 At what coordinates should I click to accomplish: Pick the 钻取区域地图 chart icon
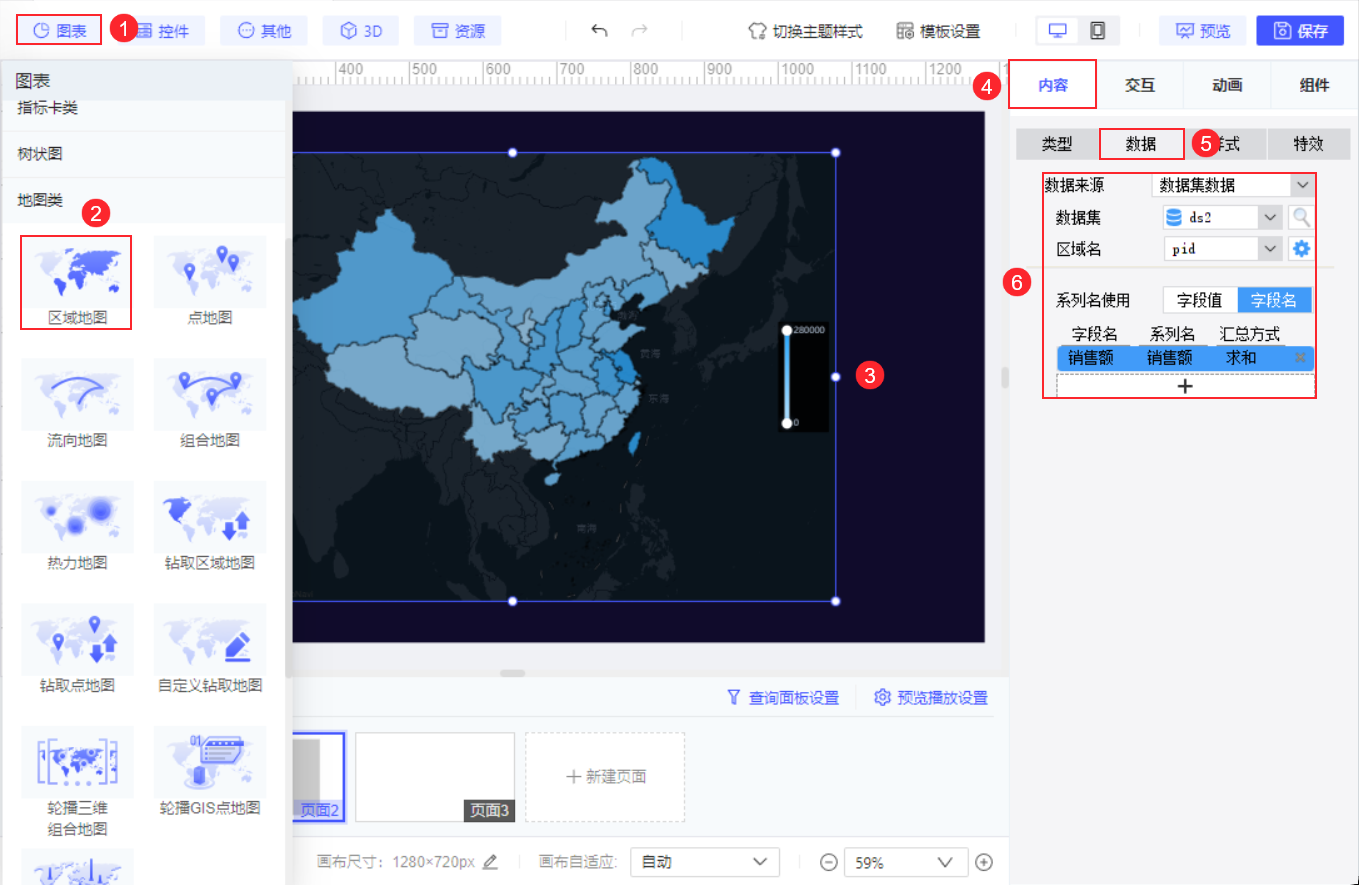pos(210,517)
